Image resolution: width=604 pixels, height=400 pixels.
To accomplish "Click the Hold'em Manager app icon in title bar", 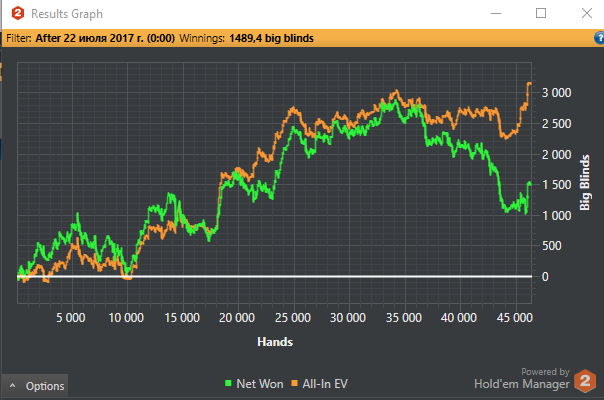I will 18,13.
